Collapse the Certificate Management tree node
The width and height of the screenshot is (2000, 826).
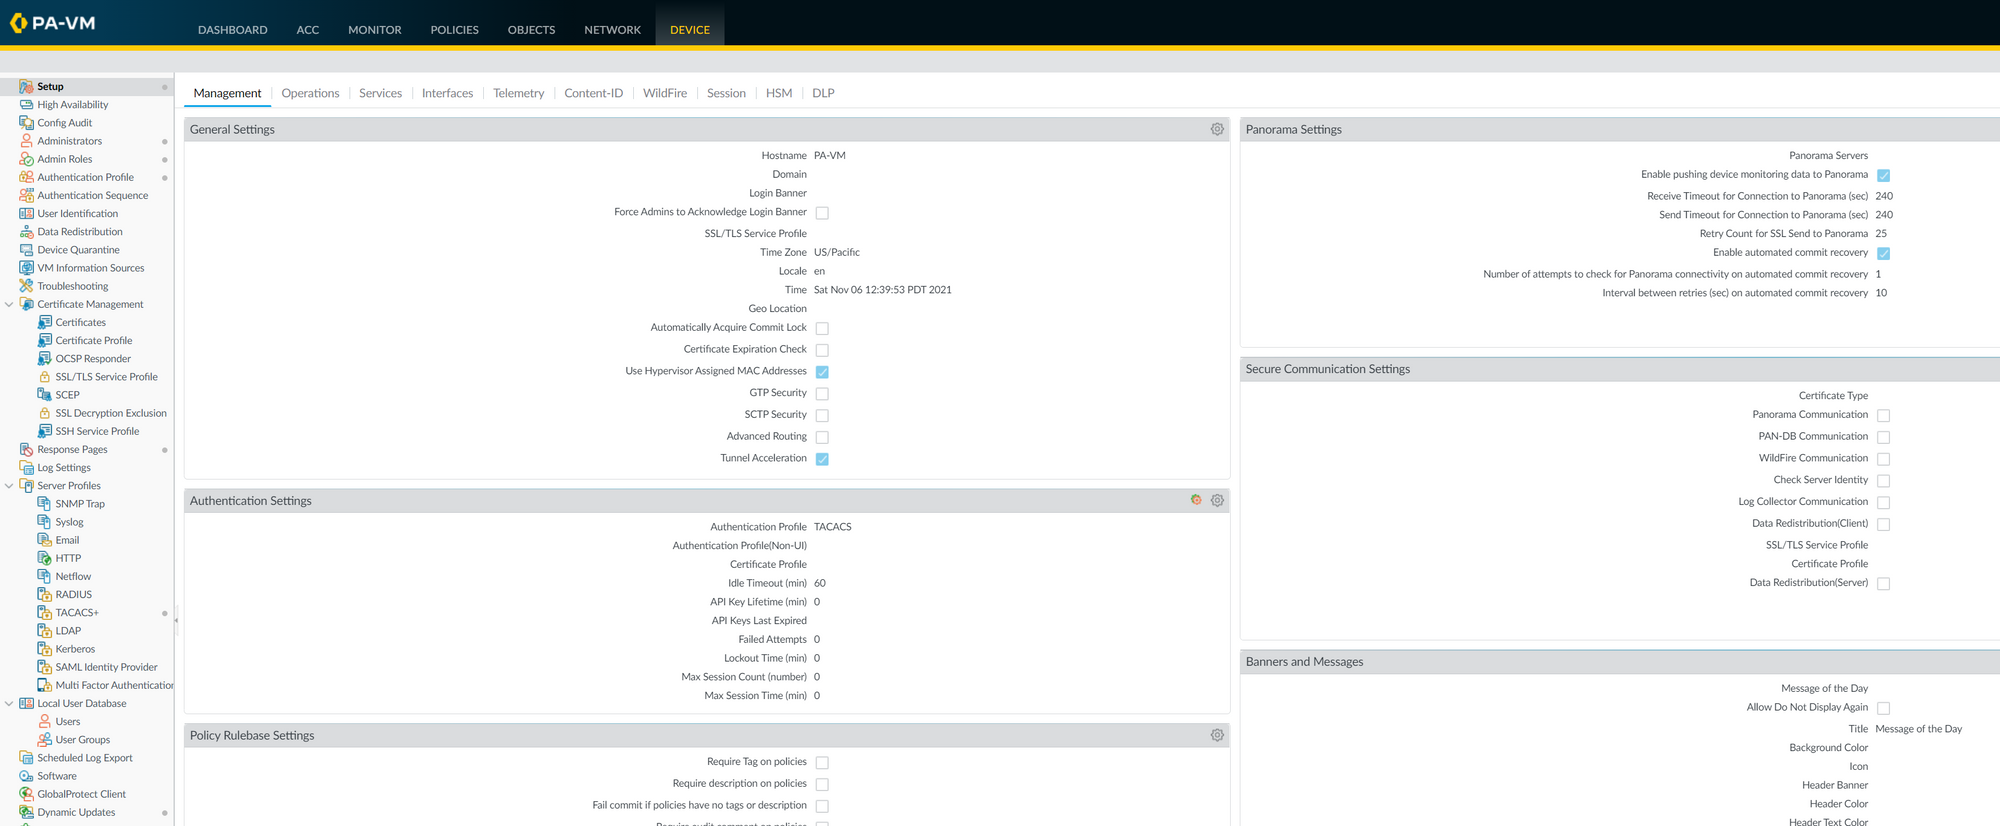(9, 304)
